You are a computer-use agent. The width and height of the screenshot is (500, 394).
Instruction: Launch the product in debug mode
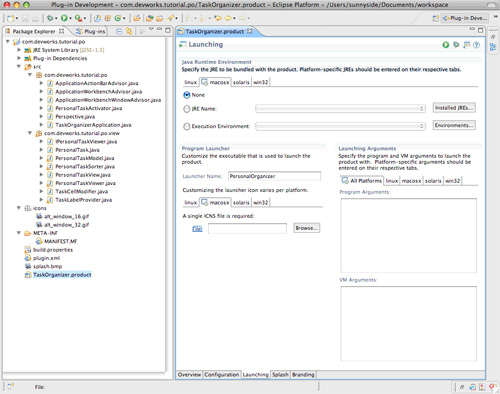(x=456, y=45)
